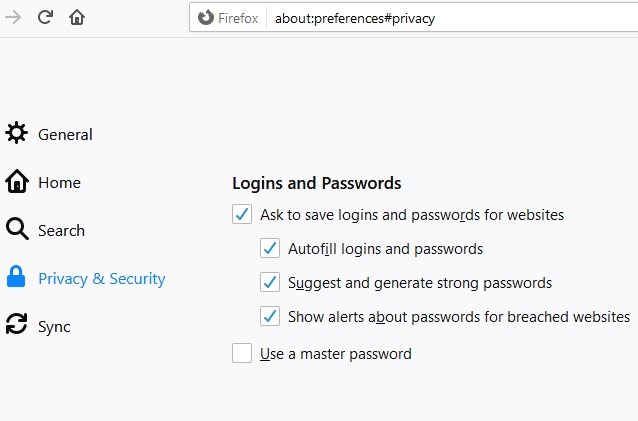
Task: Toggle Suggest and generate strong passwords
Action: (270, 282)
